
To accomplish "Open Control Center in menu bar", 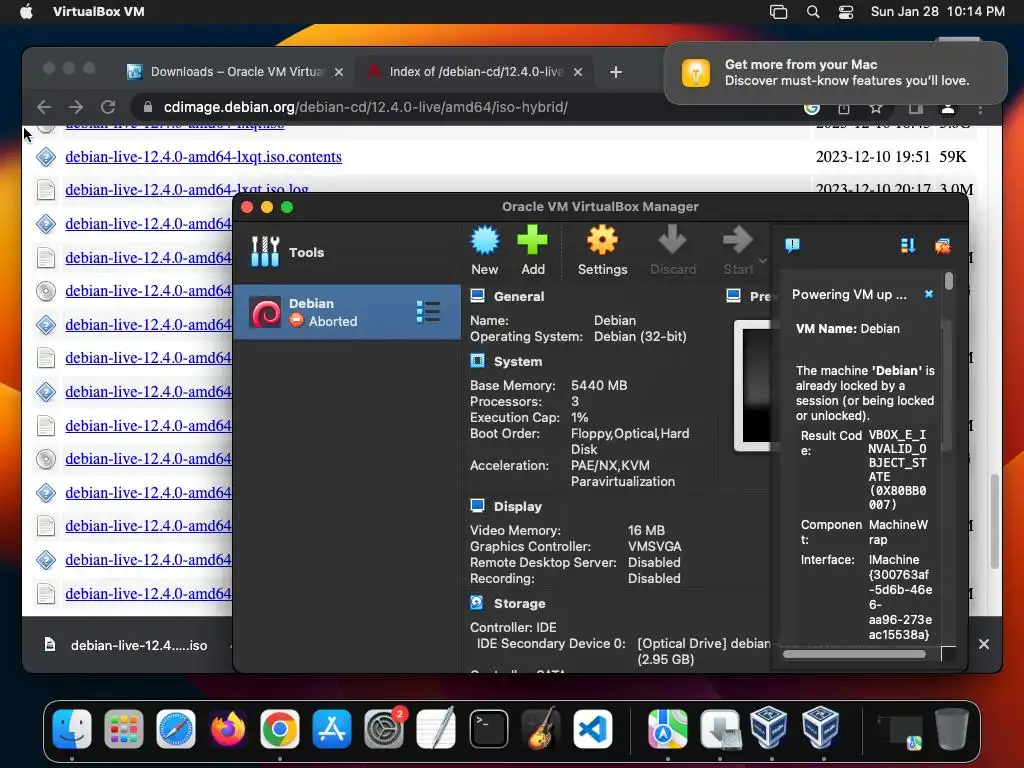I will [x=846, y=12].
